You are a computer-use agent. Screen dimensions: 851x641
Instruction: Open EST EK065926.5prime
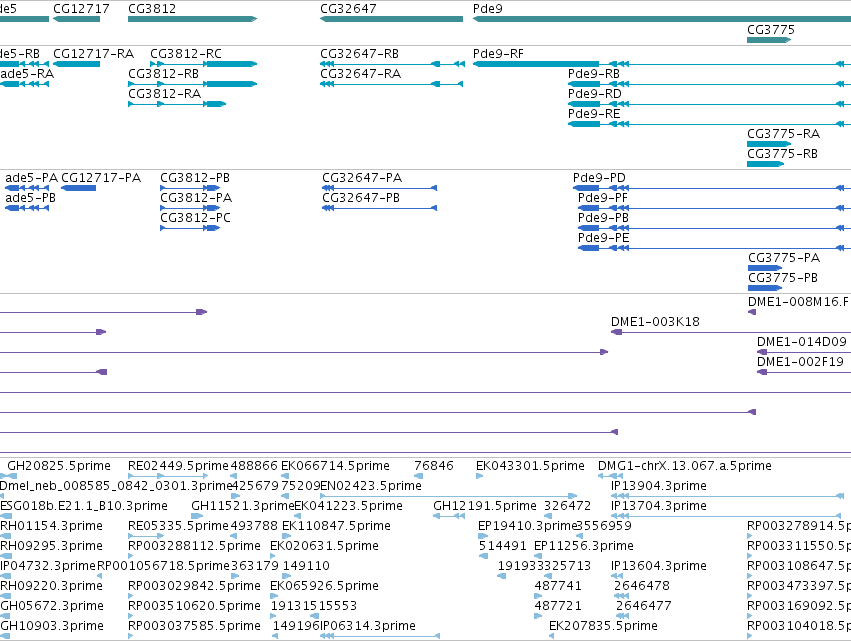324,586
